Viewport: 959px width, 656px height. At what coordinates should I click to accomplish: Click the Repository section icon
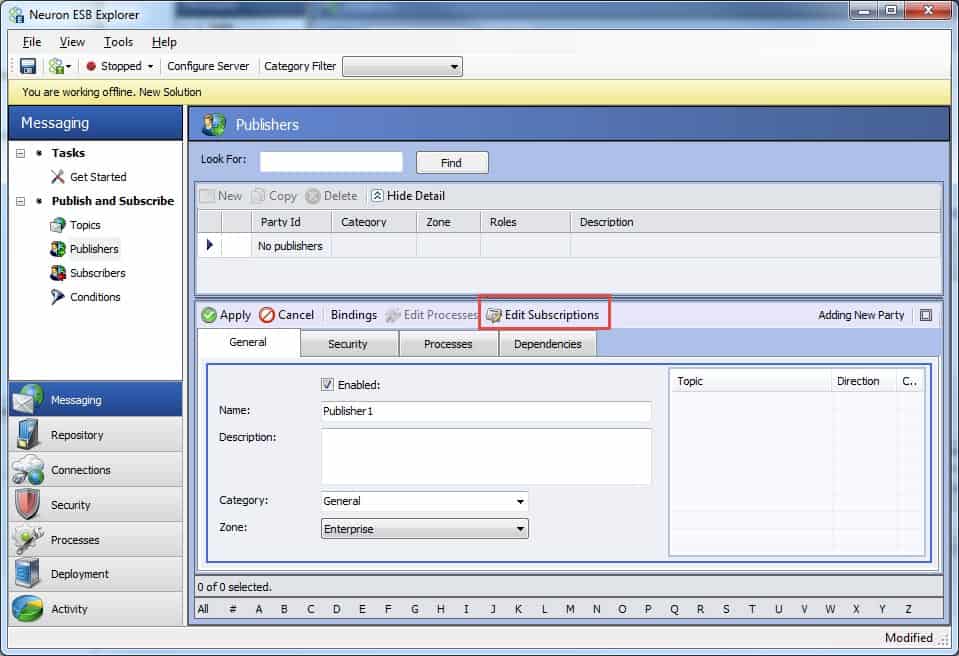(28, 434)
